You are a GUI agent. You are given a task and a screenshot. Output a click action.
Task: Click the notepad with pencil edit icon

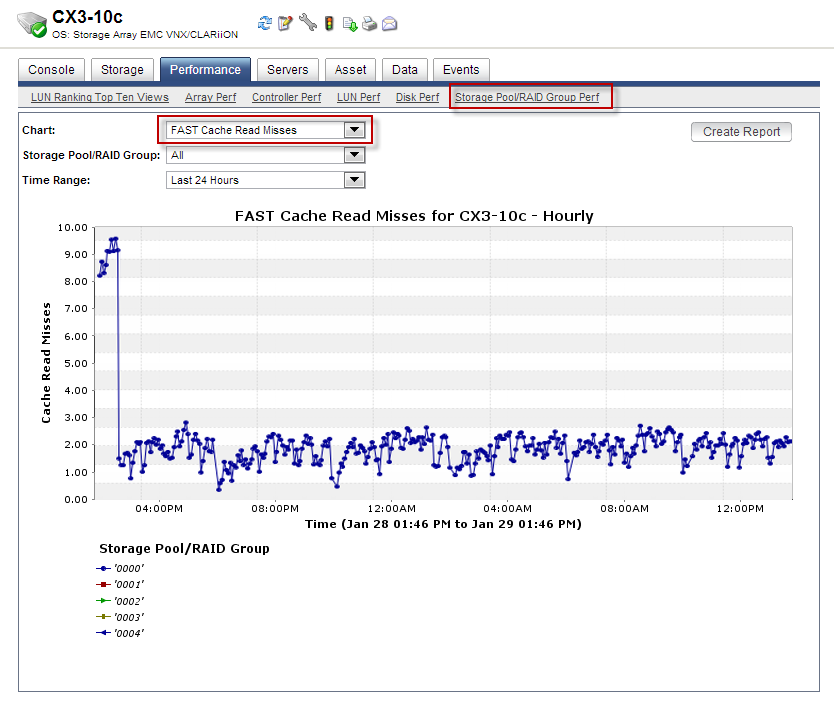click(286, 23)
